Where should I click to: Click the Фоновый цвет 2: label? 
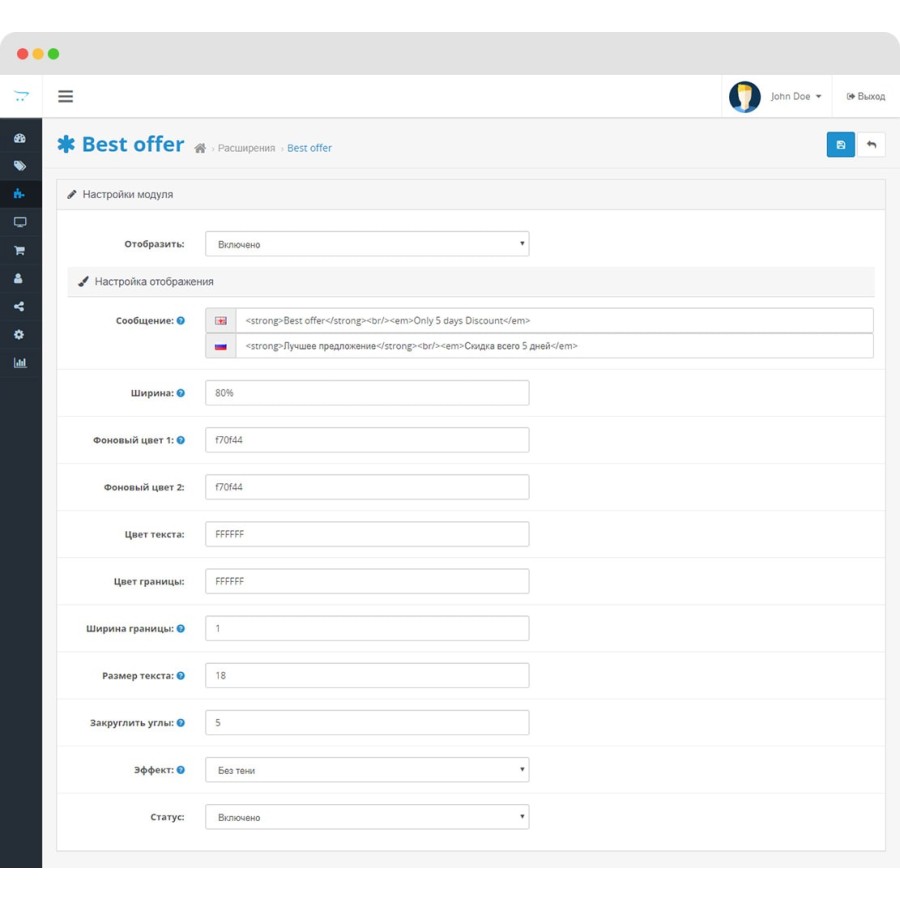coord(144,487)
